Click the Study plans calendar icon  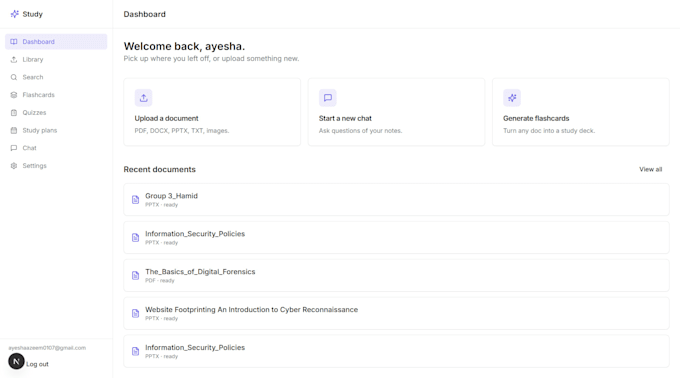point(14,130)
